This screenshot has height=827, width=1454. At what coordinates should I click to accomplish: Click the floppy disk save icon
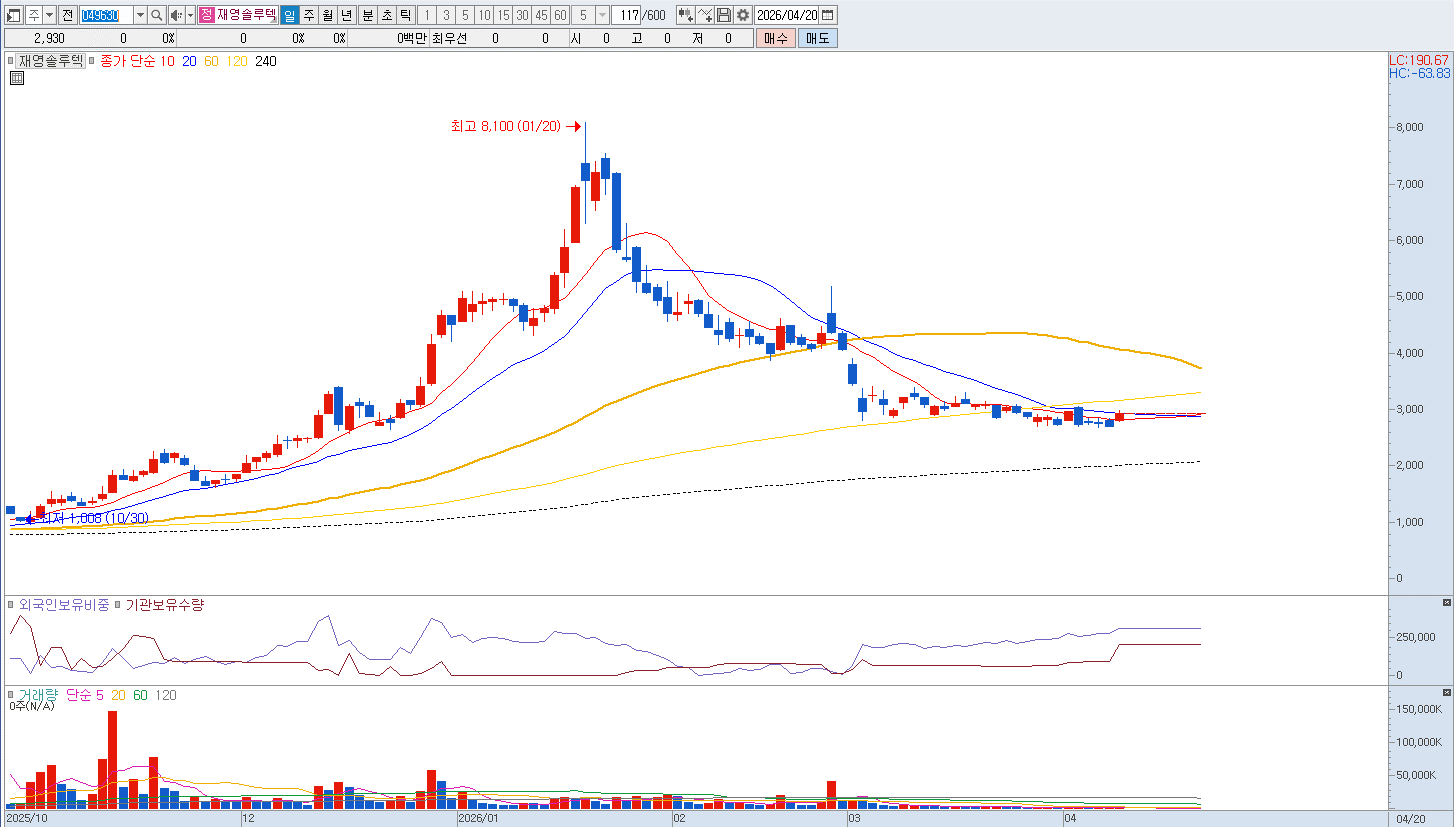click(x=724, y=15)
